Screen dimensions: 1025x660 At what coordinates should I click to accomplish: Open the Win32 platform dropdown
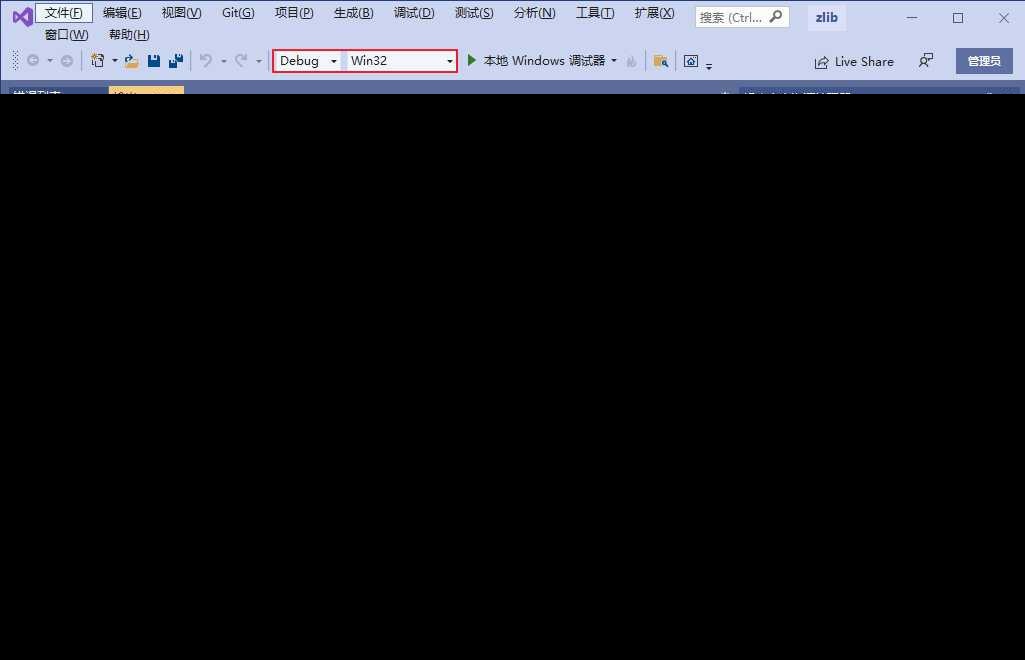pos(449,61)
